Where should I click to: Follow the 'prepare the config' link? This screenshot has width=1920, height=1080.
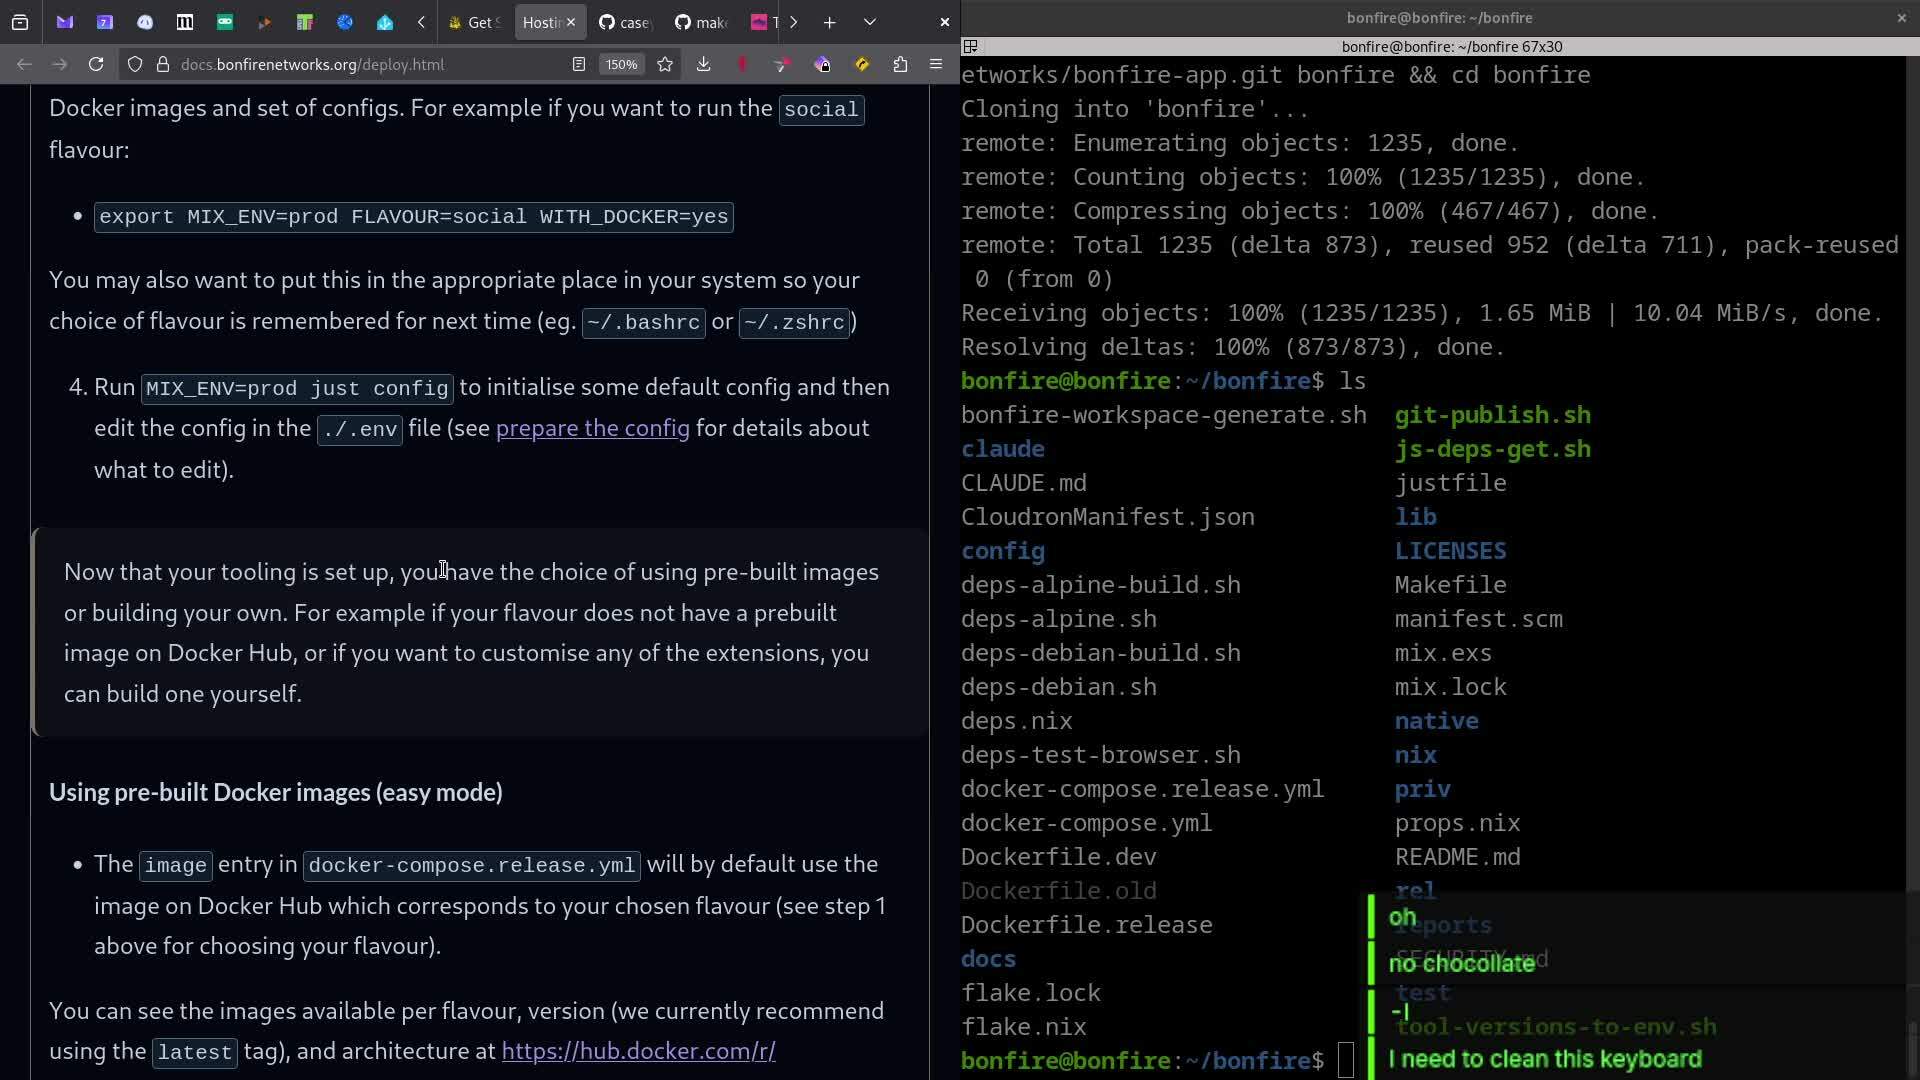tap(593, 428)
